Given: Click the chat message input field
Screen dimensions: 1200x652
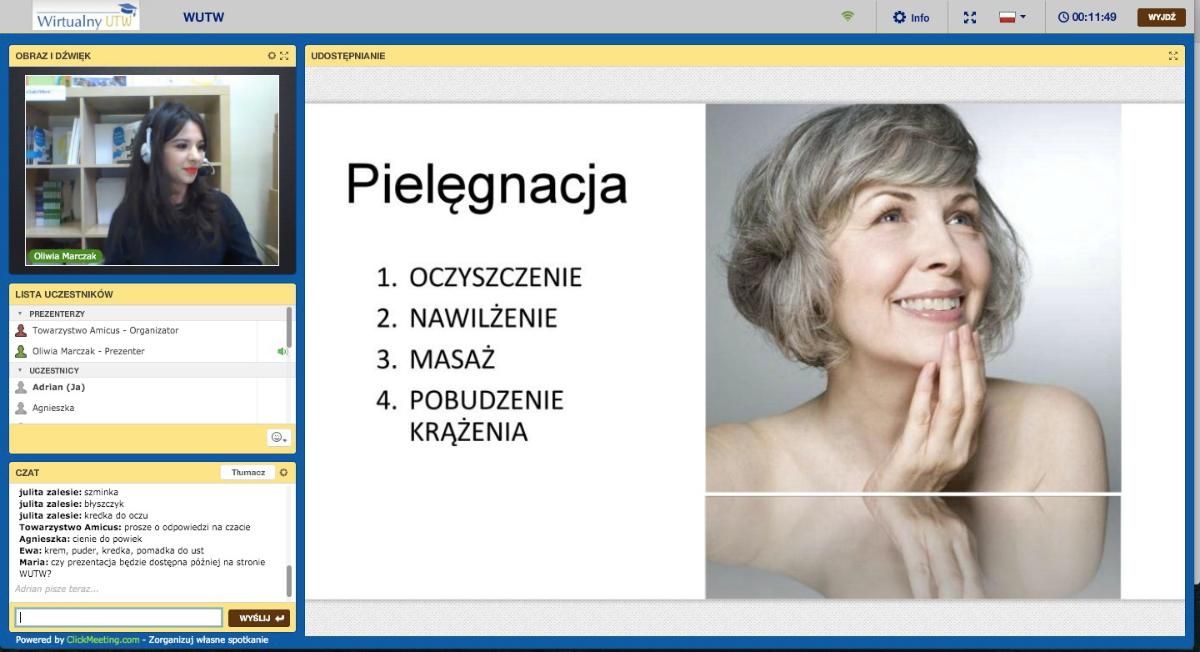Looking at the screenshot, I should (119, 618).
